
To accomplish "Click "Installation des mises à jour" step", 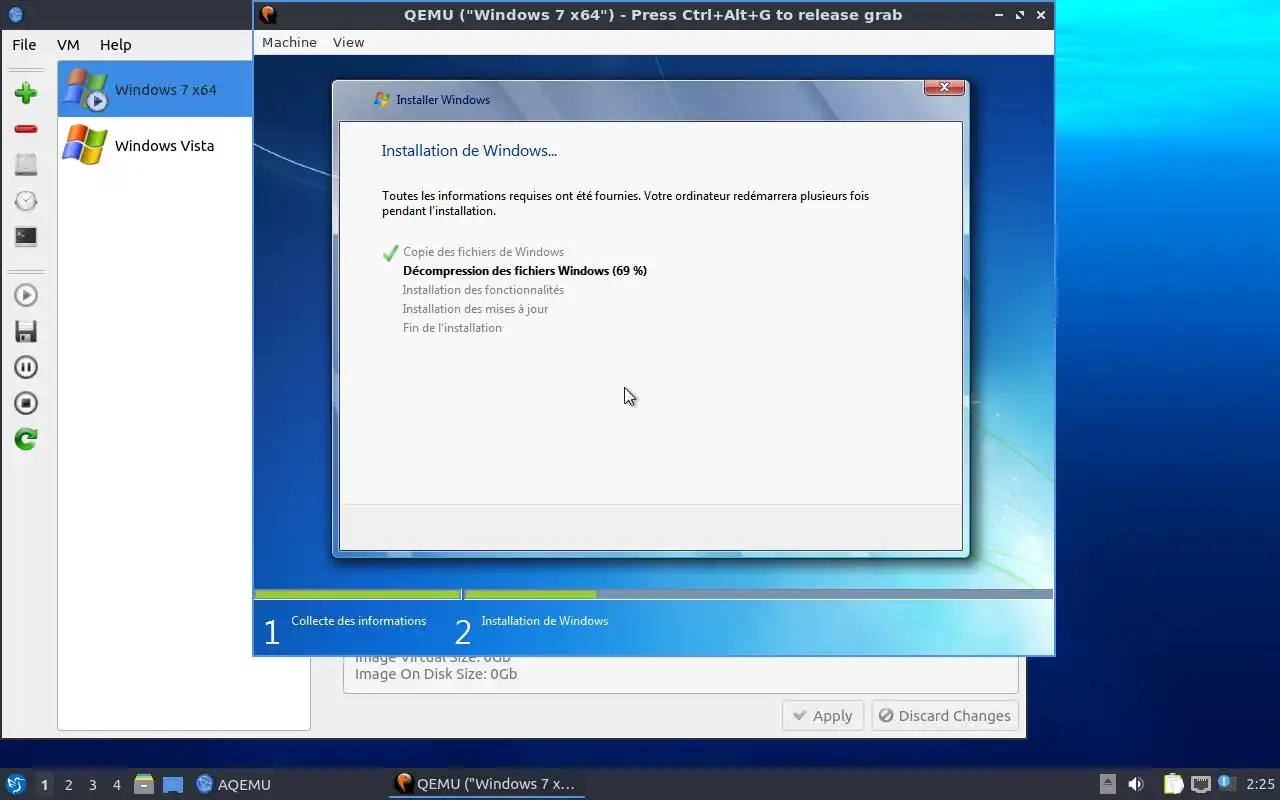I will click(x=475, y=309).
